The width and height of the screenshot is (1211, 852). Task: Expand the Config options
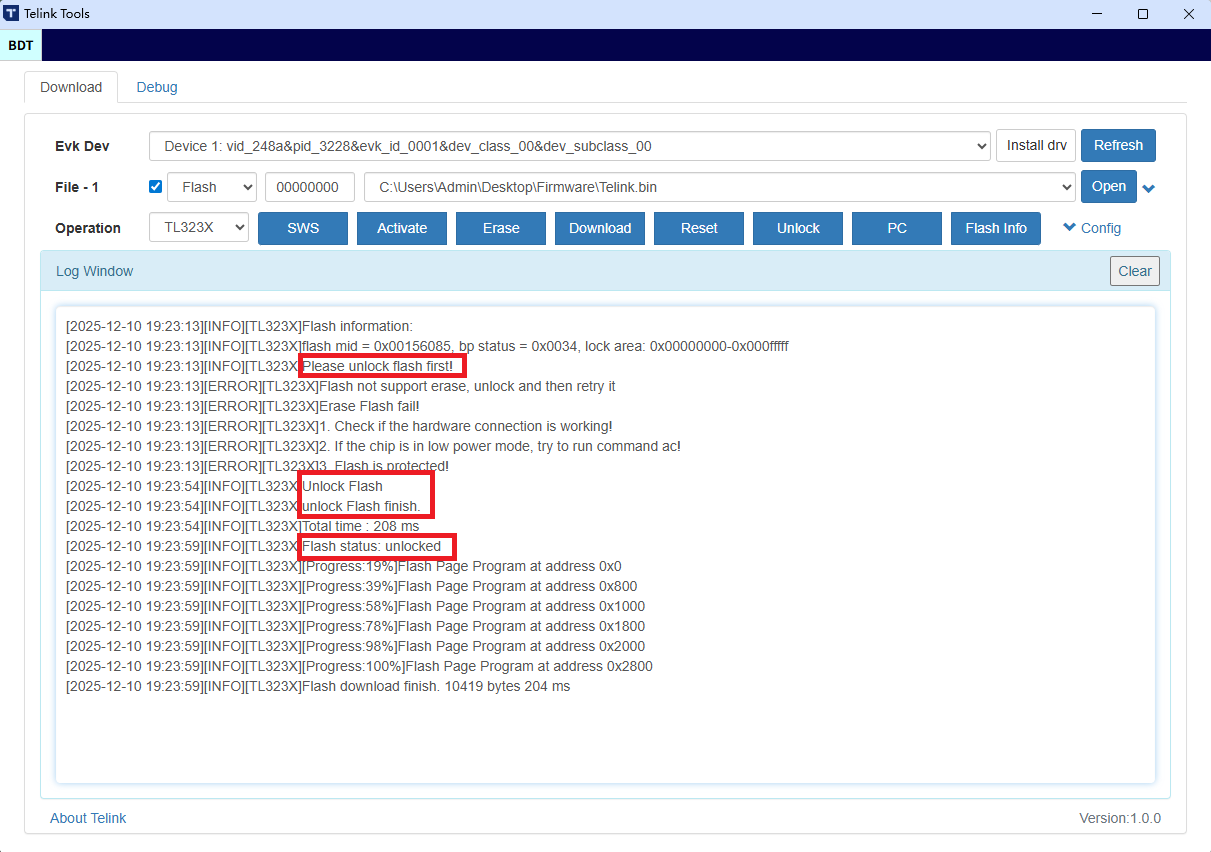coord(1092,228)
